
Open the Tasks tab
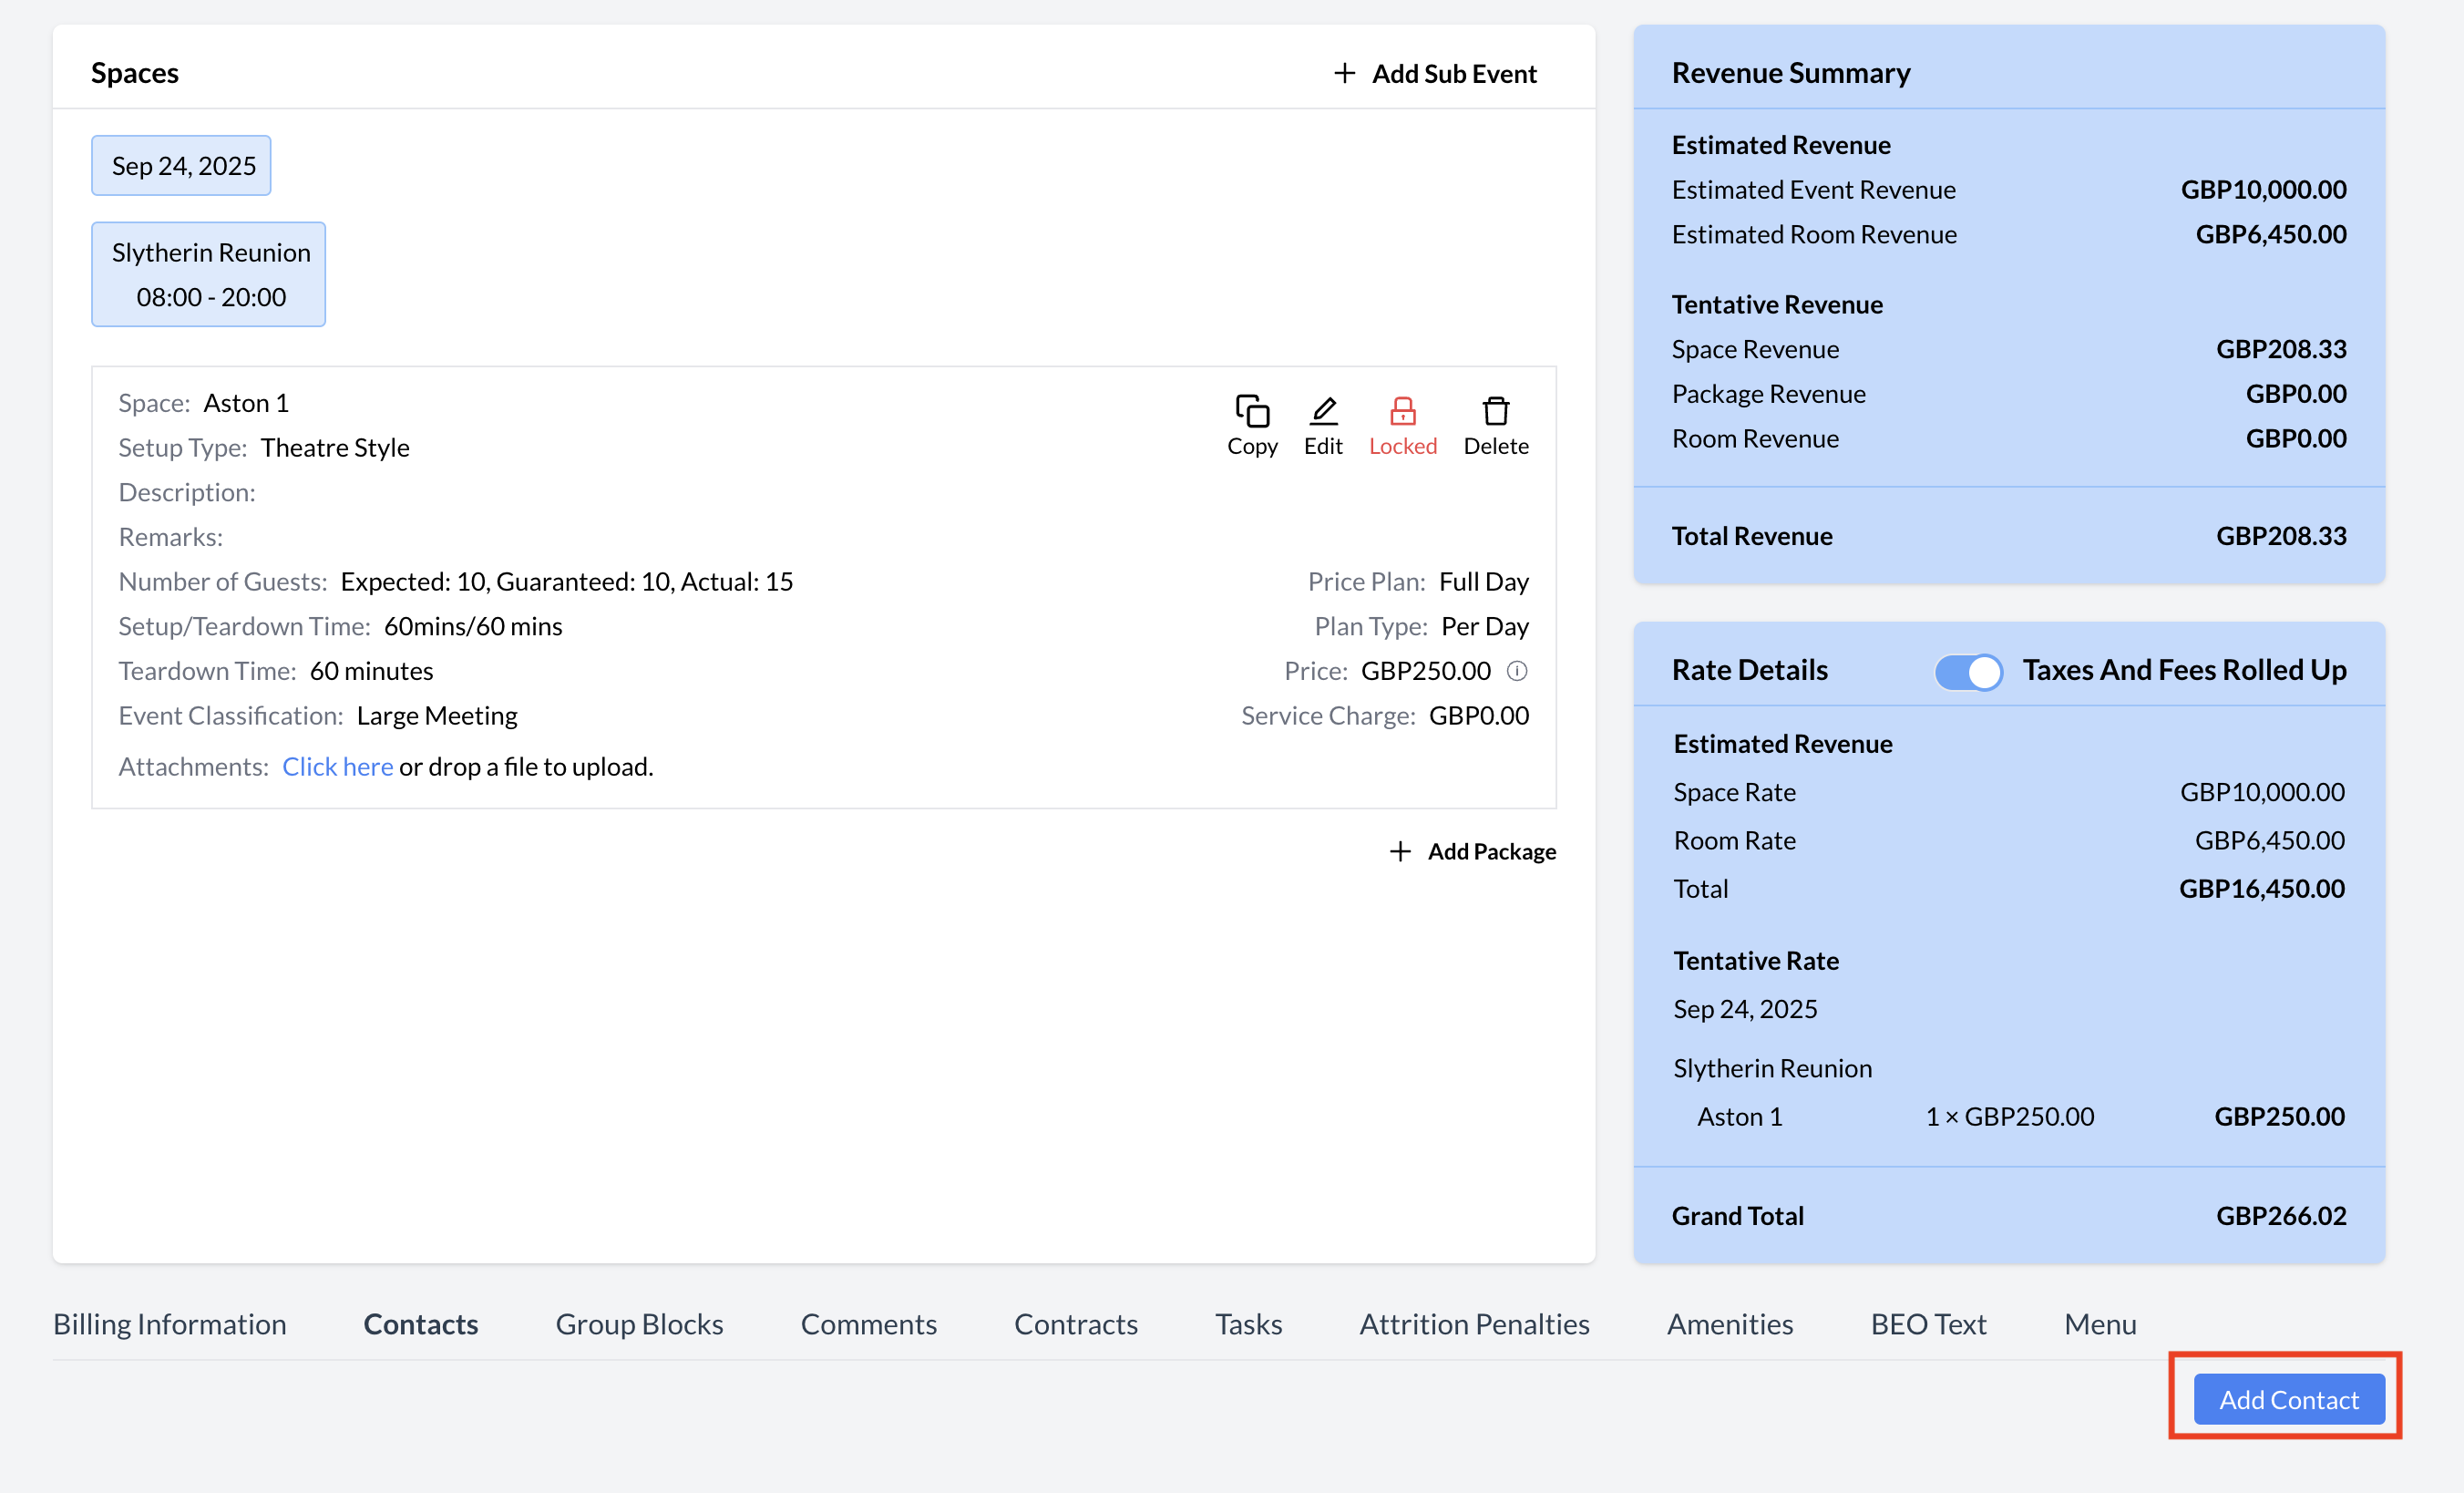tap(1248, 1324)
